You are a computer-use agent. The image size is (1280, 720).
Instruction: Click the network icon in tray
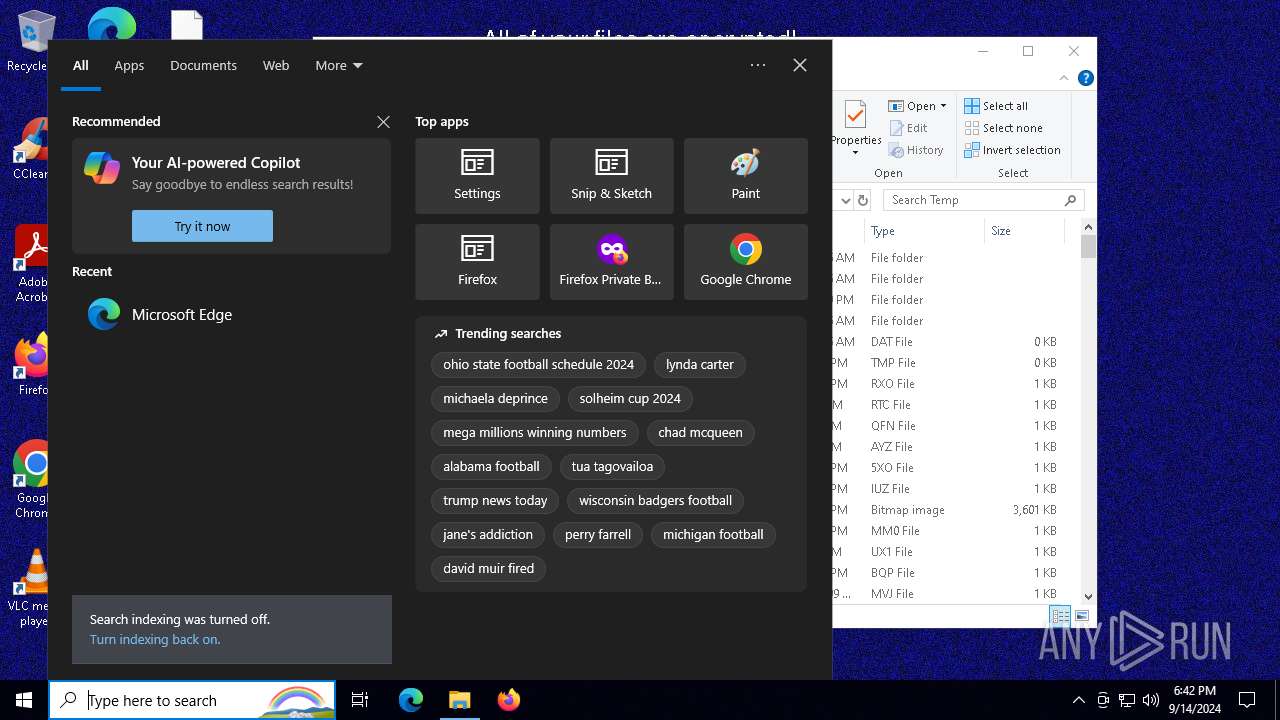click(1127, 700)
